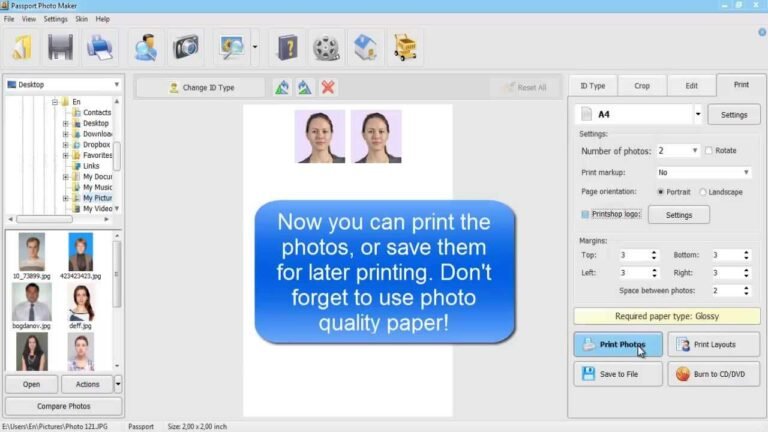The width and height of the screenshot is (768, 432).
Task: Open the Skin menu
Action: tap(81, 19)
